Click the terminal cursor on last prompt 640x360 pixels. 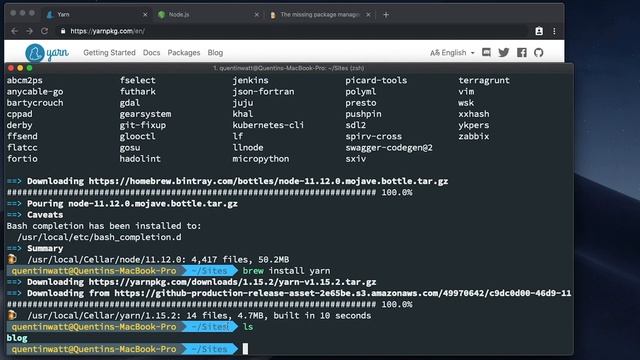click(245, 349)
